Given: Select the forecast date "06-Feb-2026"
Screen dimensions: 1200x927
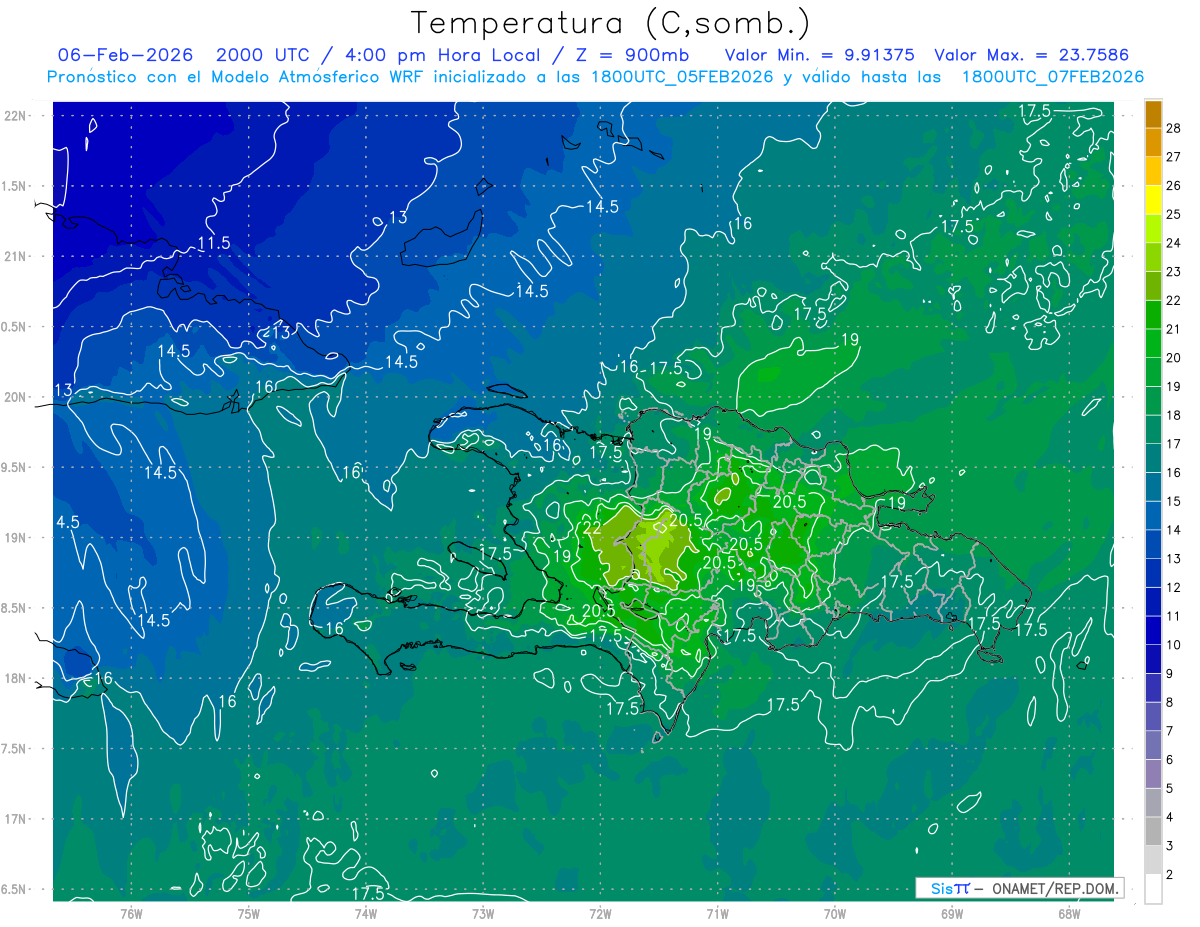Looking at the screenshot, I should coord(125,55).
